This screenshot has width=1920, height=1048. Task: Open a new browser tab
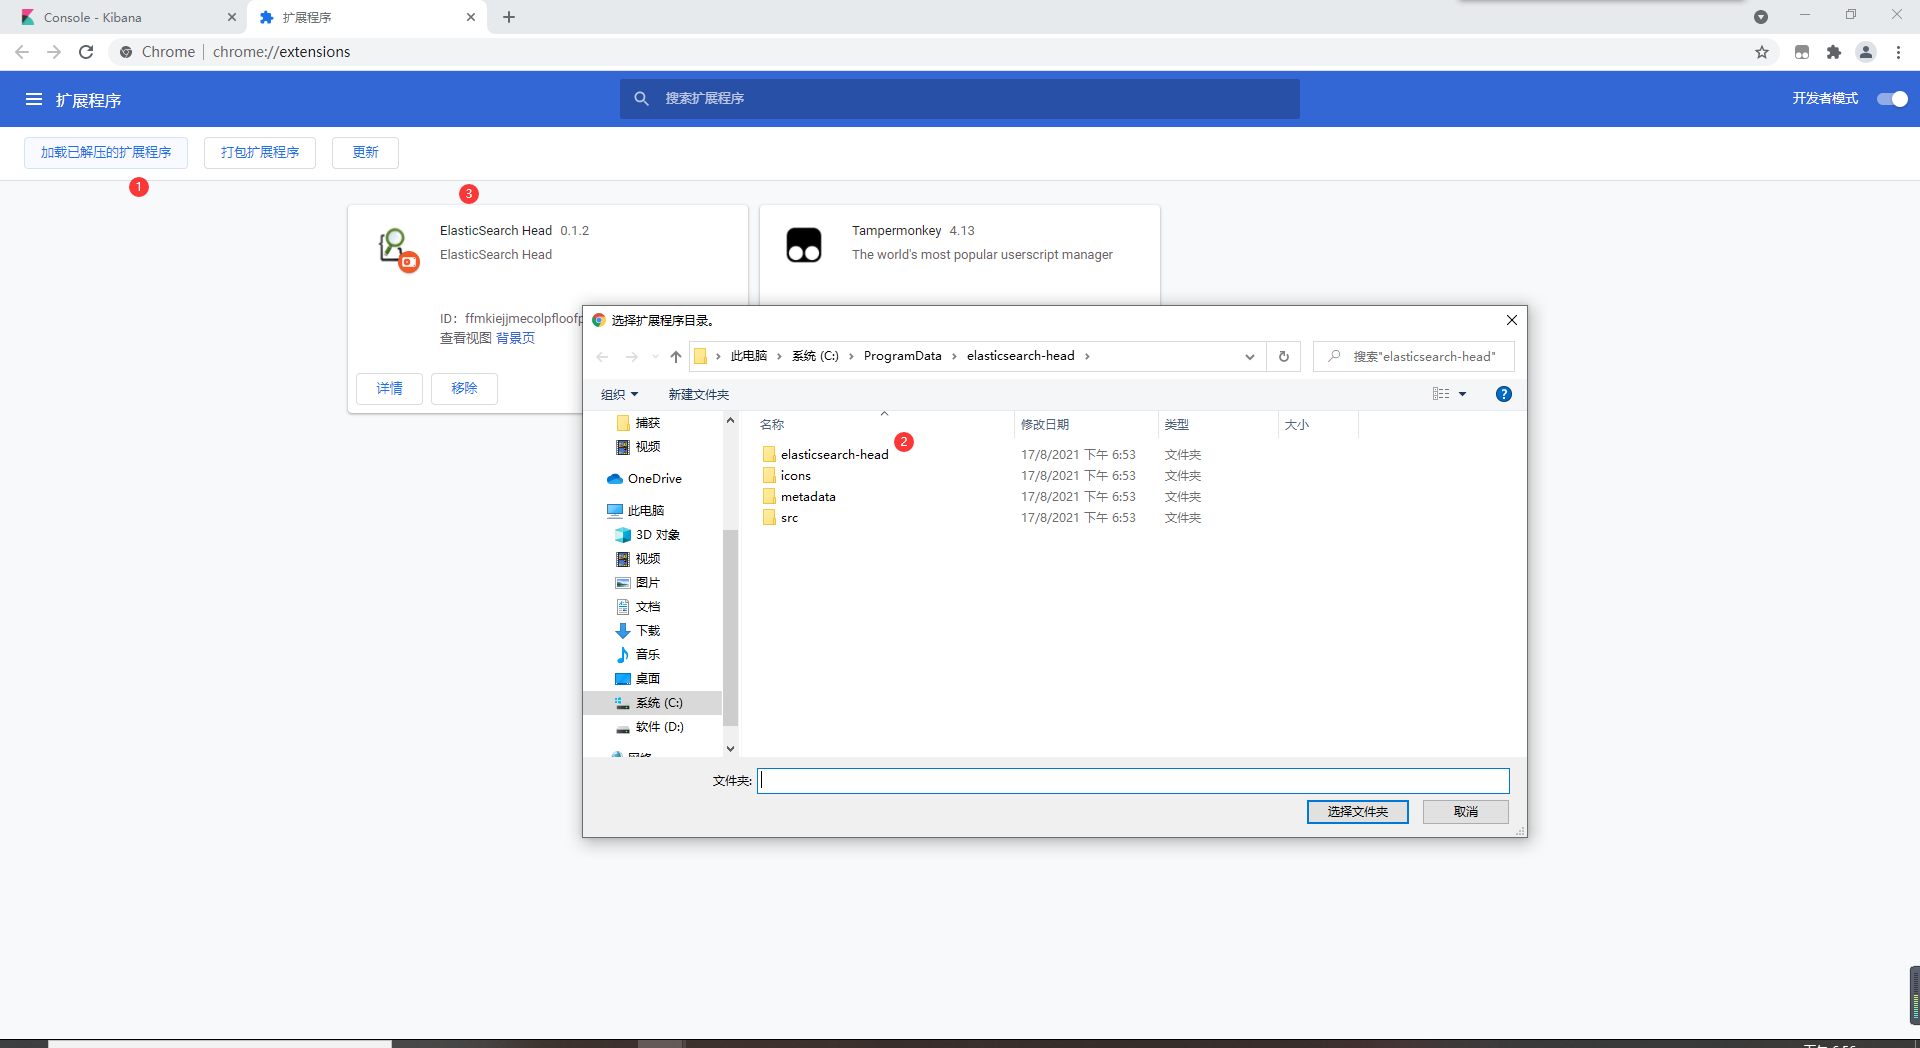coord(509,17)
